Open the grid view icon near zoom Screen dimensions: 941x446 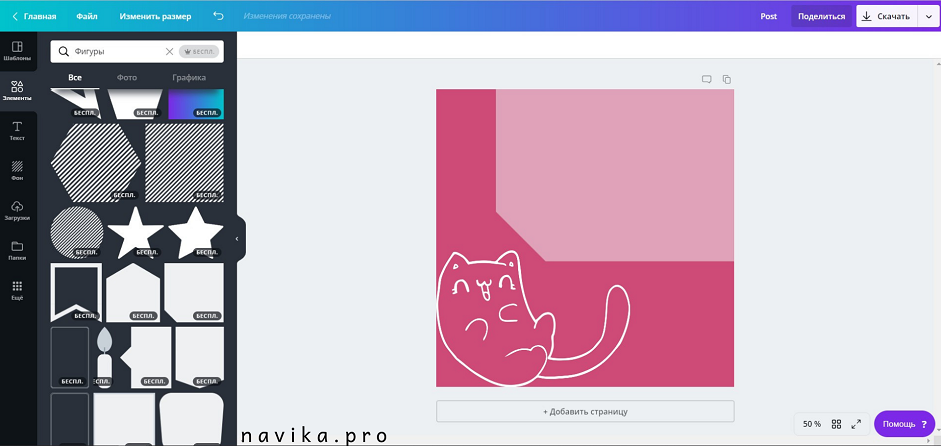coord(836,424)
